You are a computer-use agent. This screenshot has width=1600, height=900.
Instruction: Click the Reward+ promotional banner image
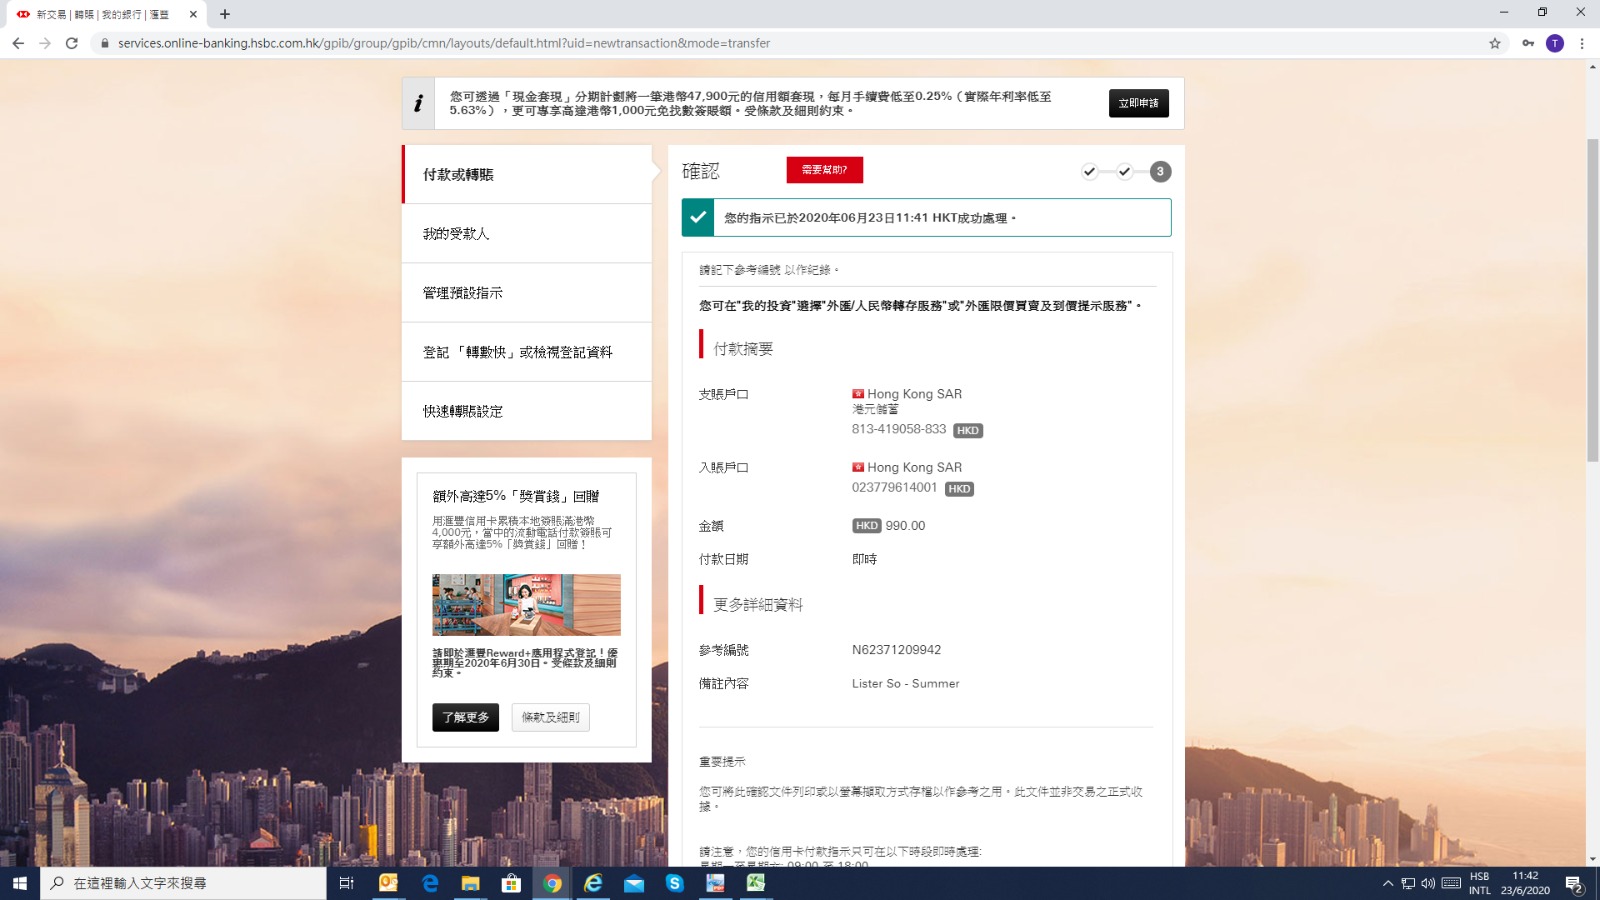526,604
